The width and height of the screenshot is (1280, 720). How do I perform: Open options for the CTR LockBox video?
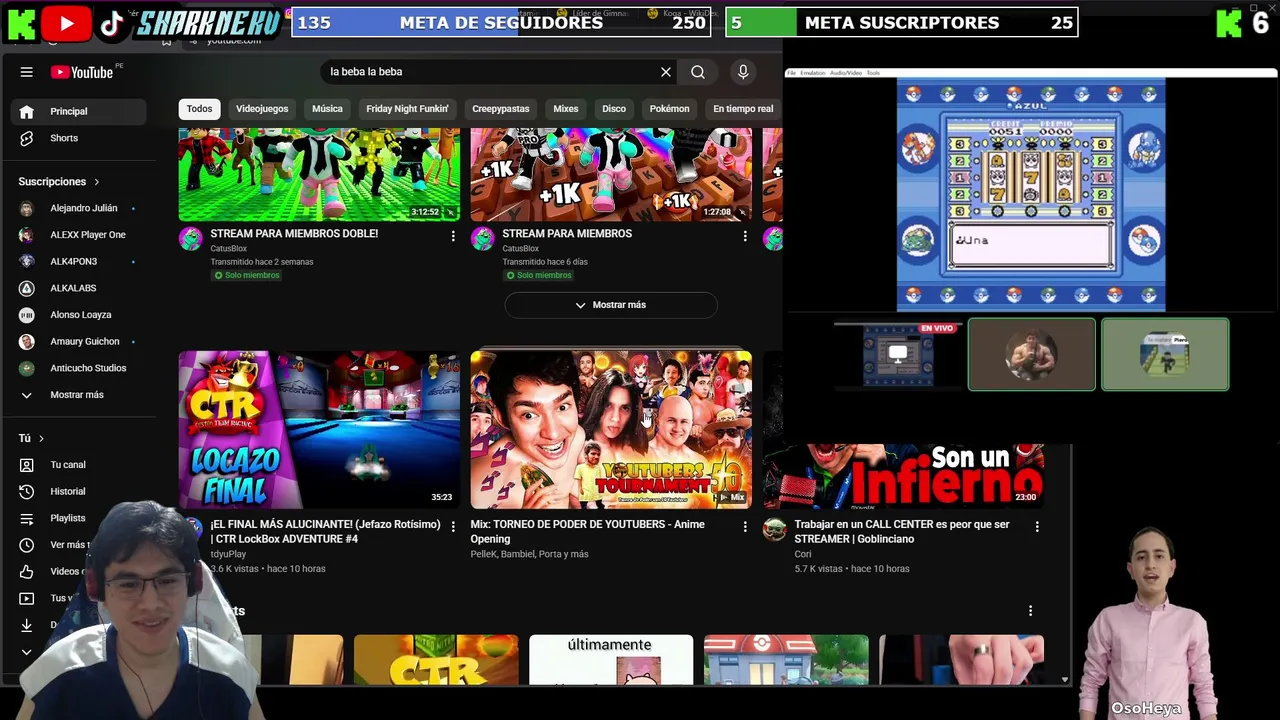point(453,527)
